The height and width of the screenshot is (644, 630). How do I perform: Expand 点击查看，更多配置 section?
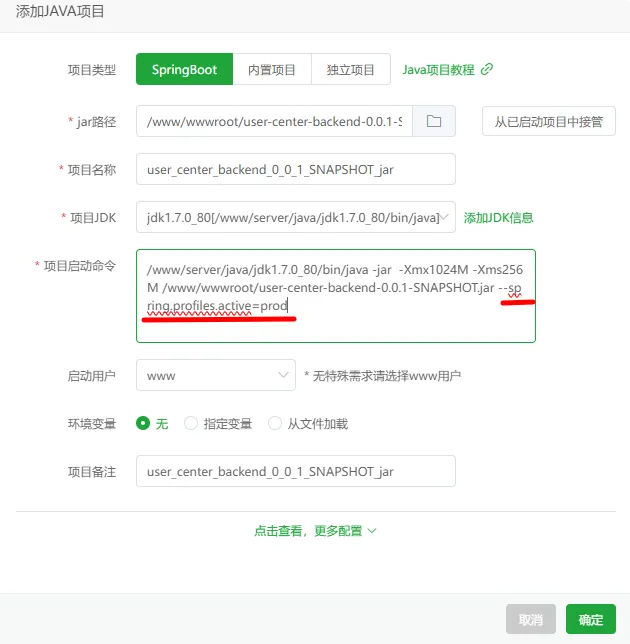pyautogui.click(x=315, y=531)
